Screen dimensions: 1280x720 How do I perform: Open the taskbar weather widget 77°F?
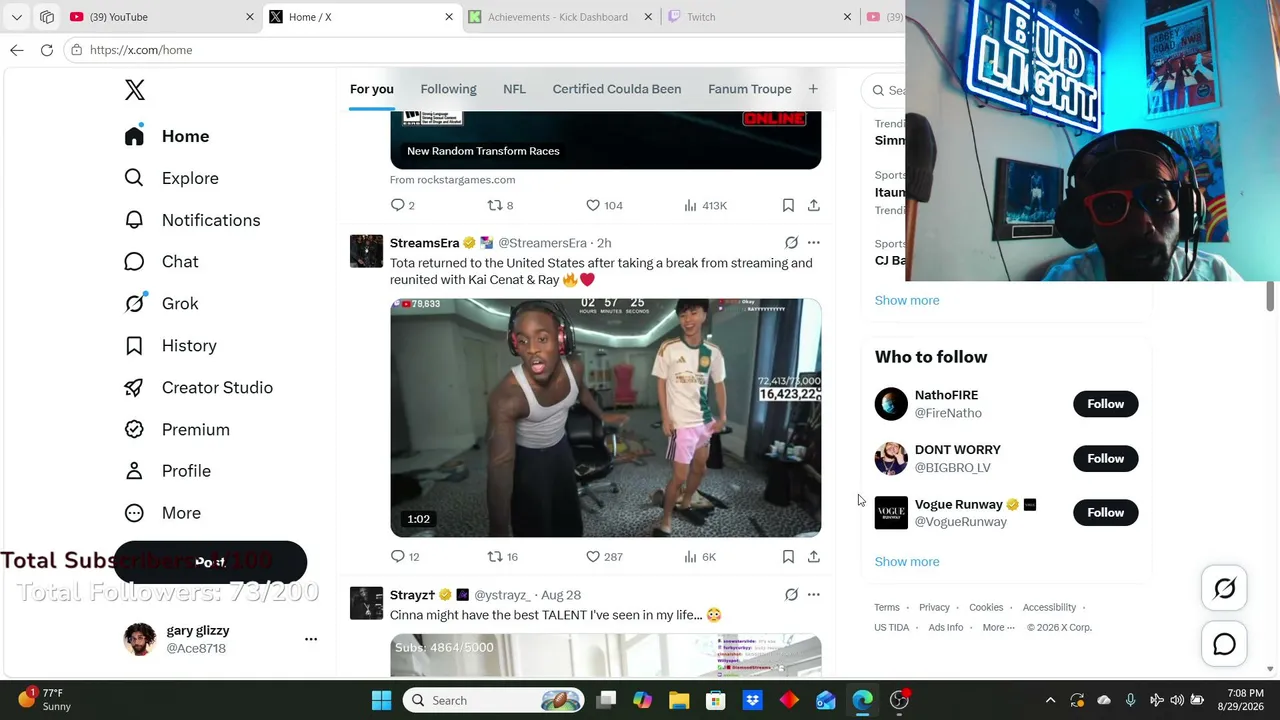click(x=45, y=700)
